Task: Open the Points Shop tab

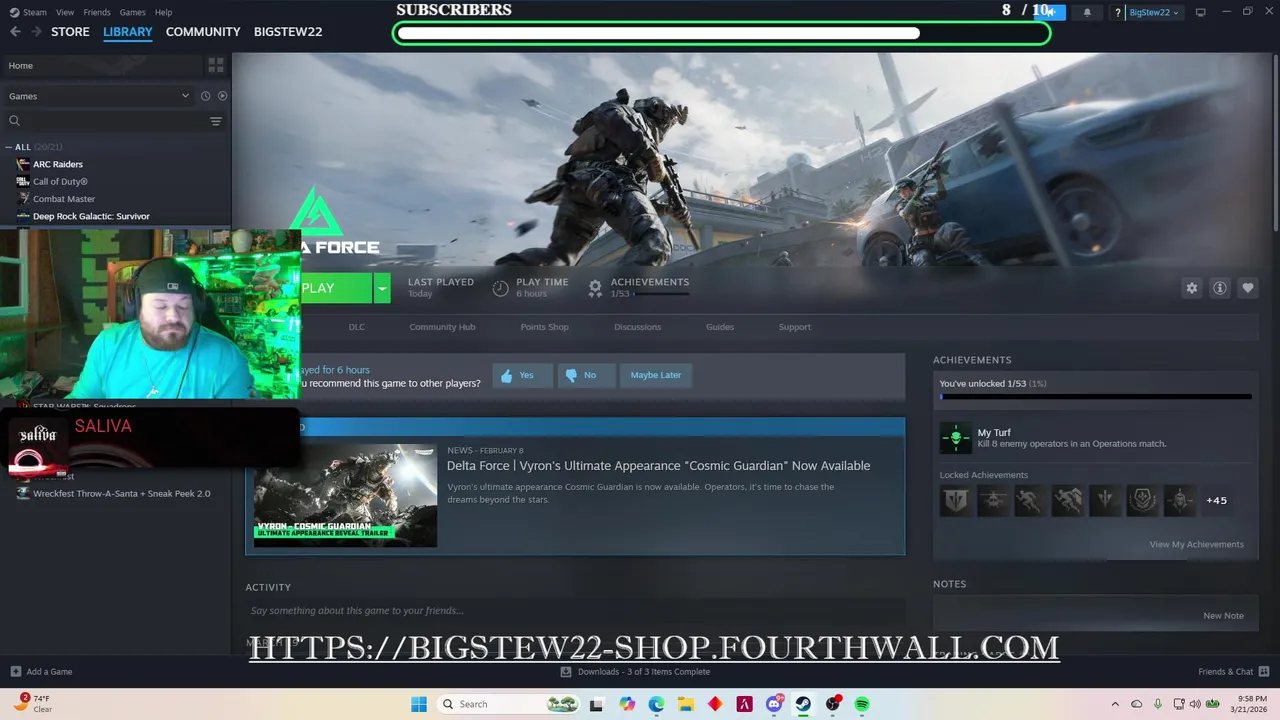Action: (x=544, y=327)
